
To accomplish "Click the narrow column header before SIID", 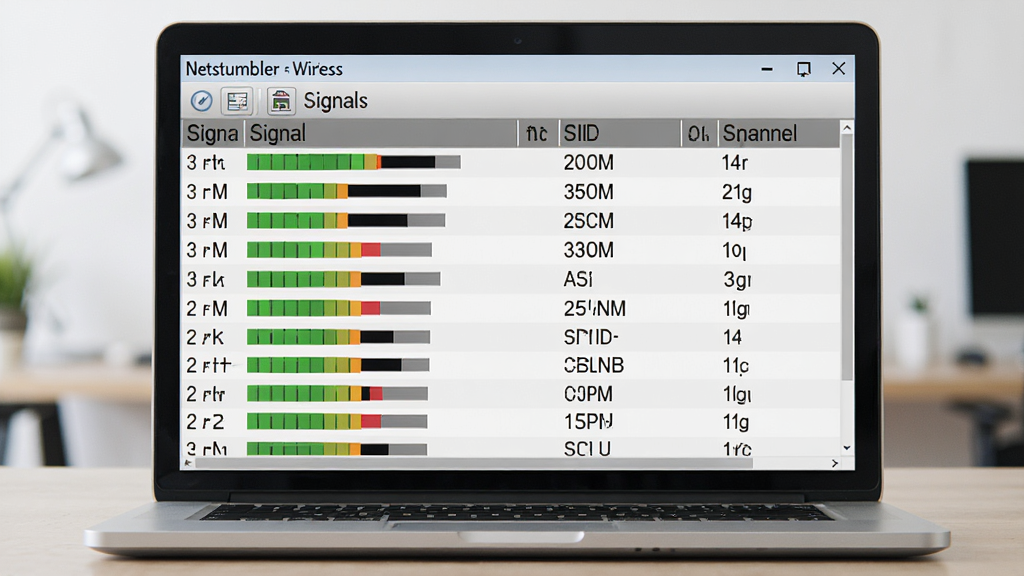I will (x=537, y=133).
